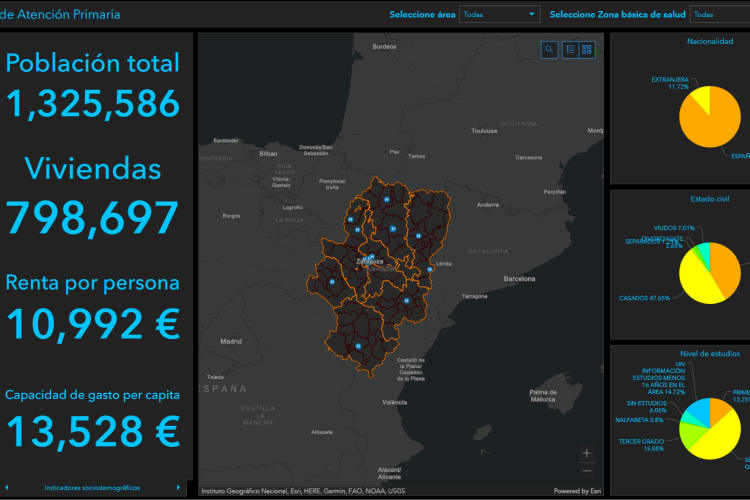Click the EXTRANJERA 11.72% label
Screen dimensions: 750x500
point(670,83)
